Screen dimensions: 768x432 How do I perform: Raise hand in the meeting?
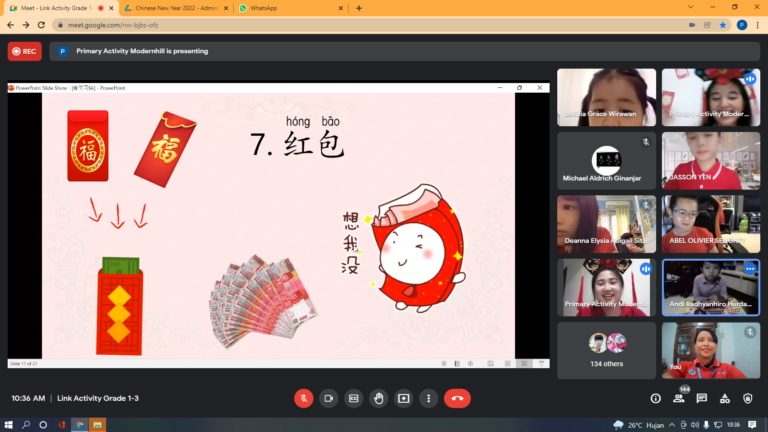(378, 398)
